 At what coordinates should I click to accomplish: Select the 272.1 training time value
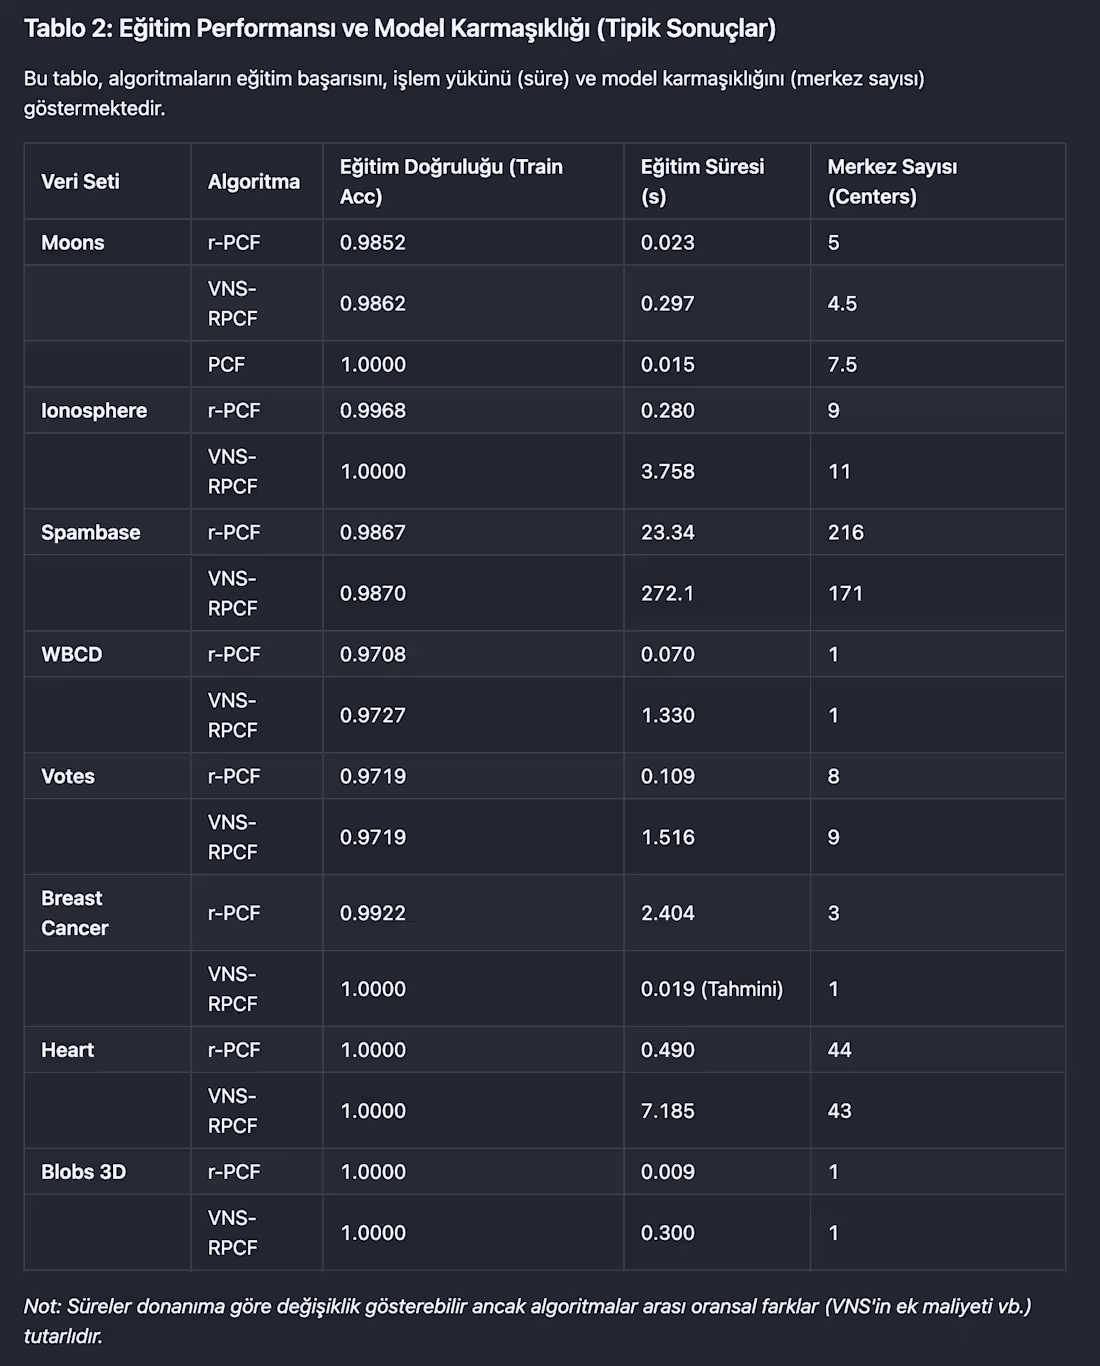(x=667, y=593)
